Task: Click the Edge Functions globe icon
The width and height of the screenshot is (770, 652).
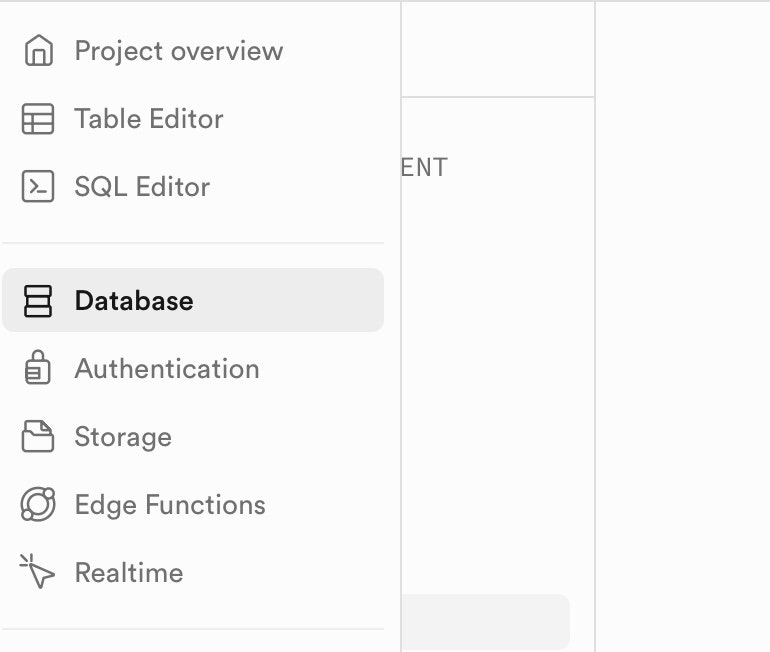Action: pos(38,505)
